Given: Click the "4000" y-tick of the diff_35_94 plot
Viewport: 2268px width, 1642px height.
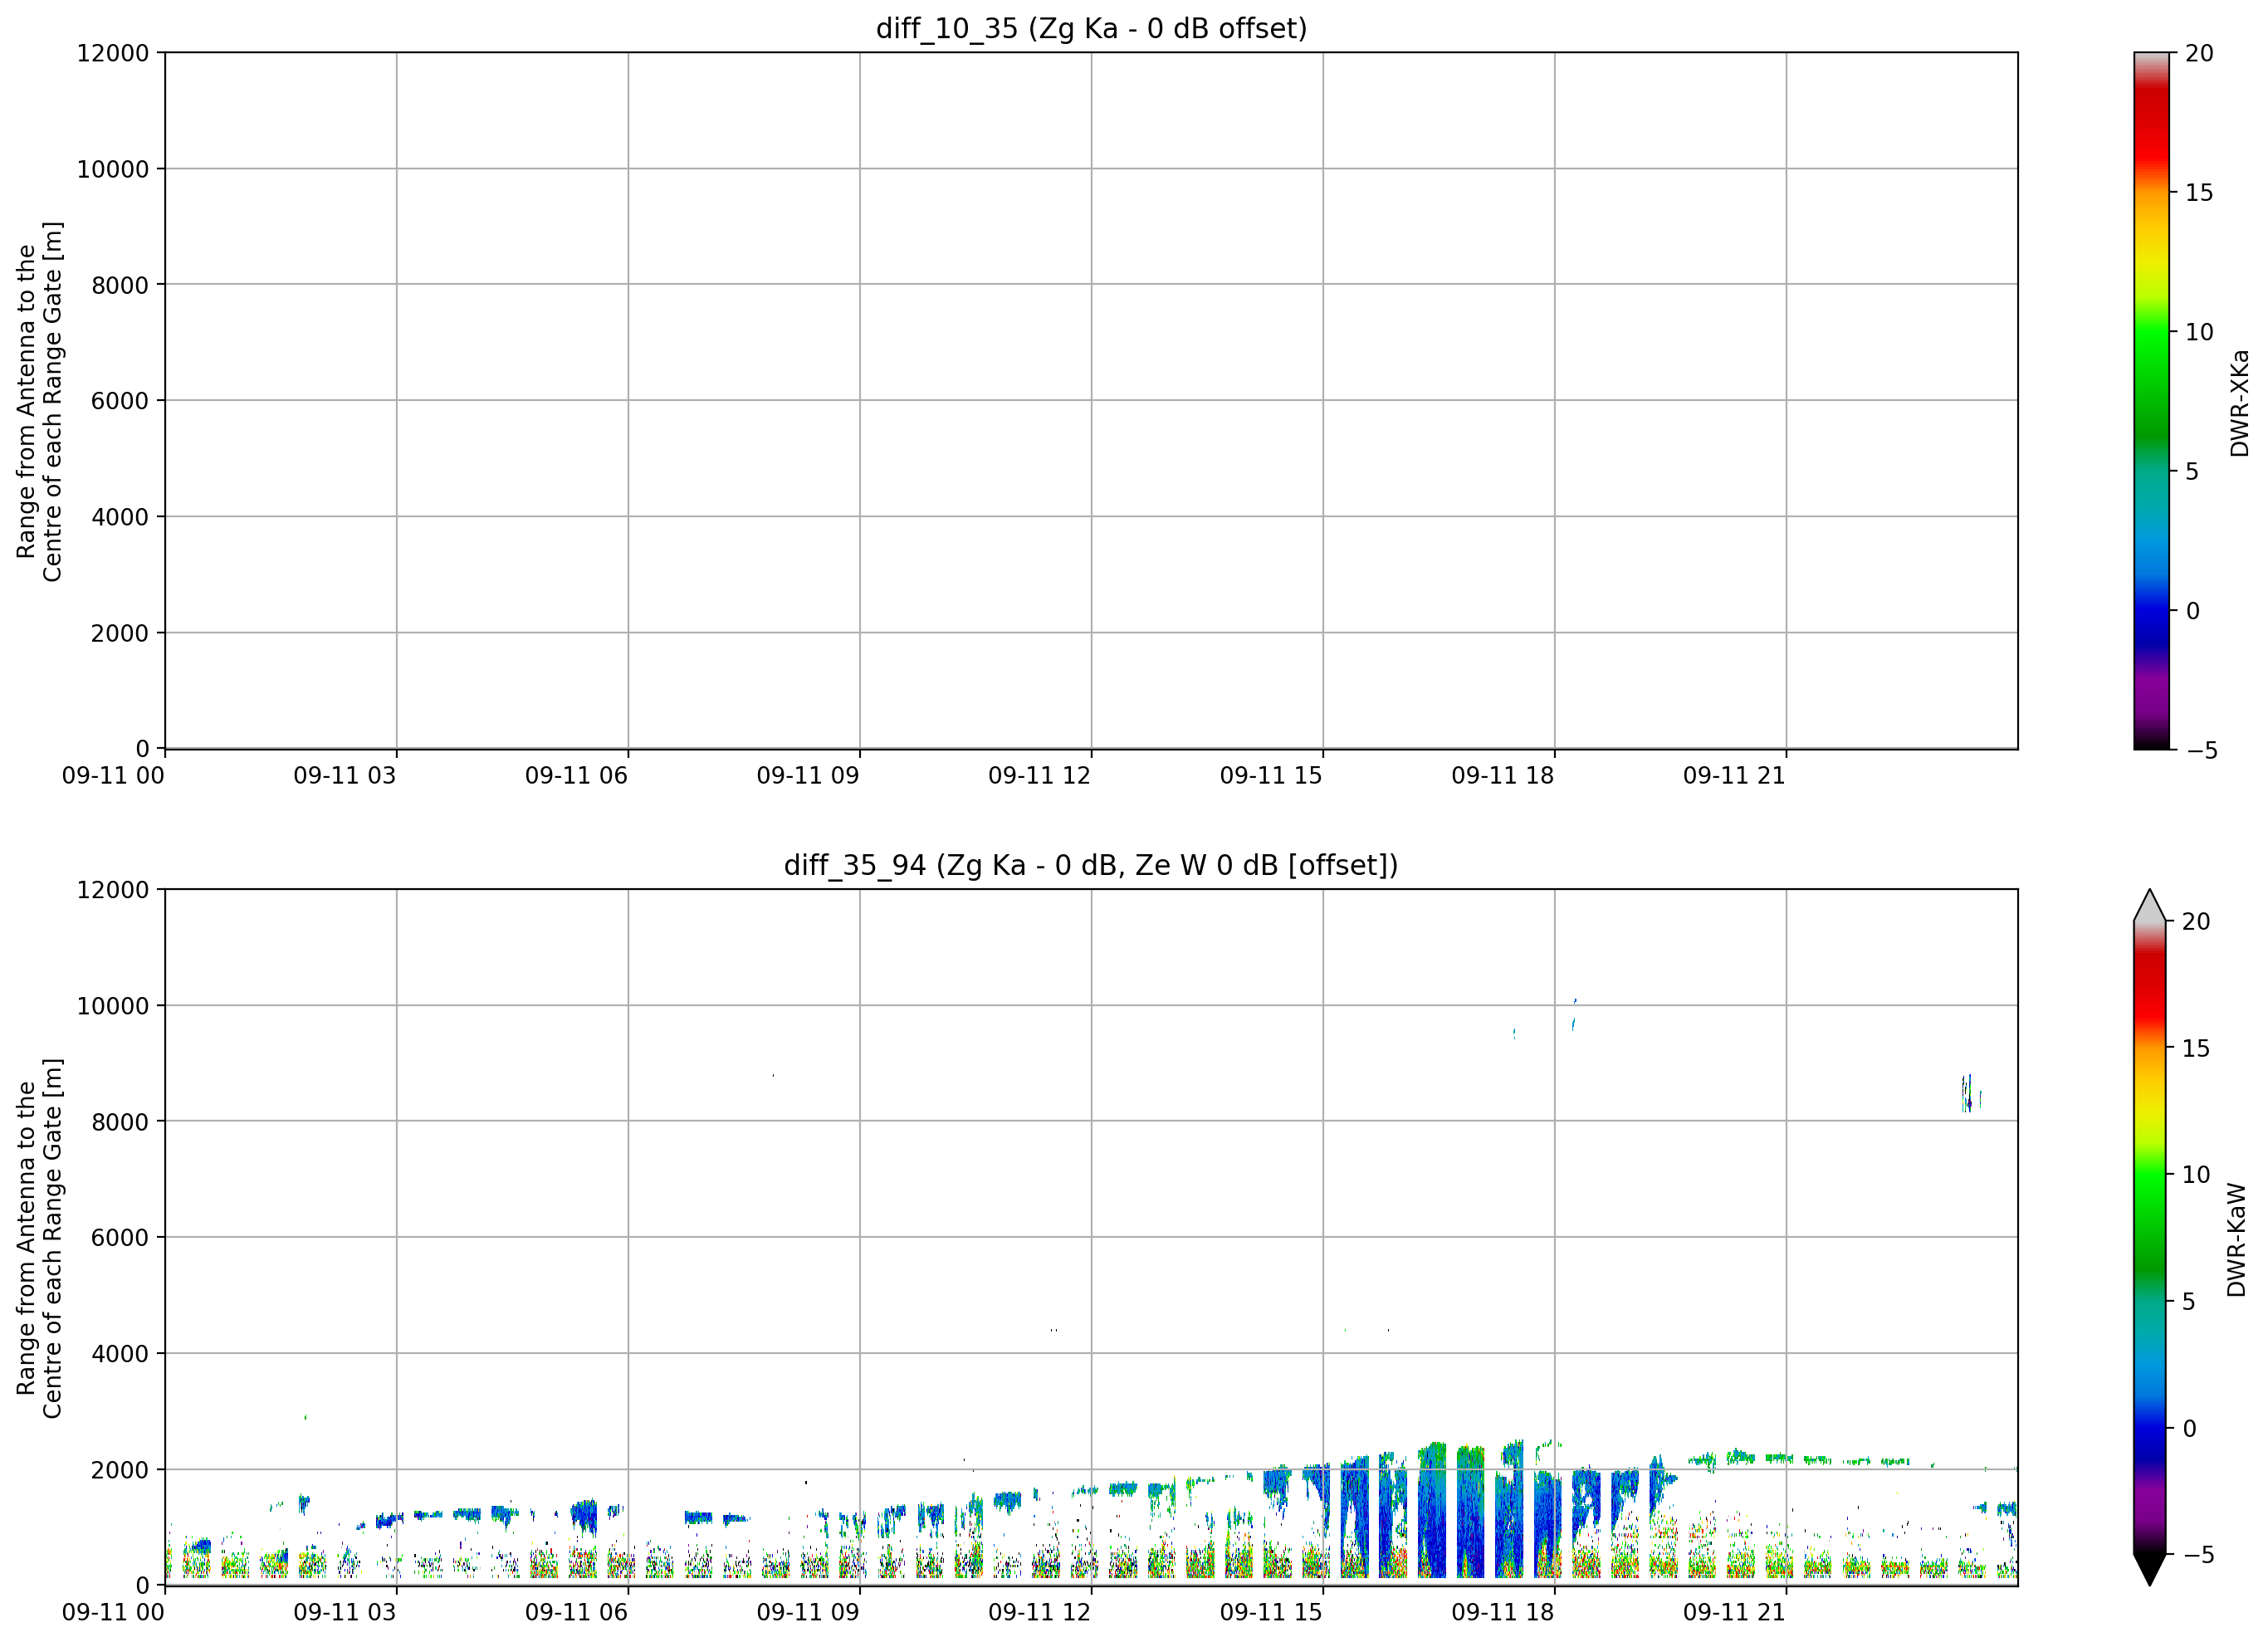Looking at the screenshot, I should tap(120, 1354).
